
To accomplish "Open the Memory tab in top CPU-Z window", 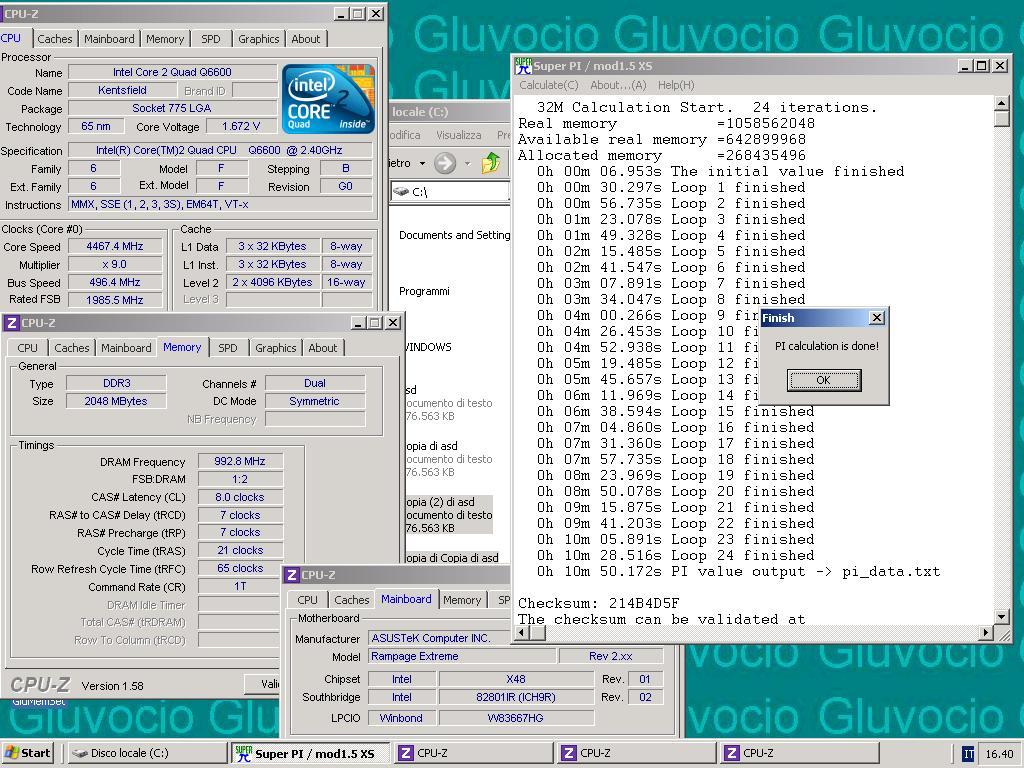I will [165, 39].
